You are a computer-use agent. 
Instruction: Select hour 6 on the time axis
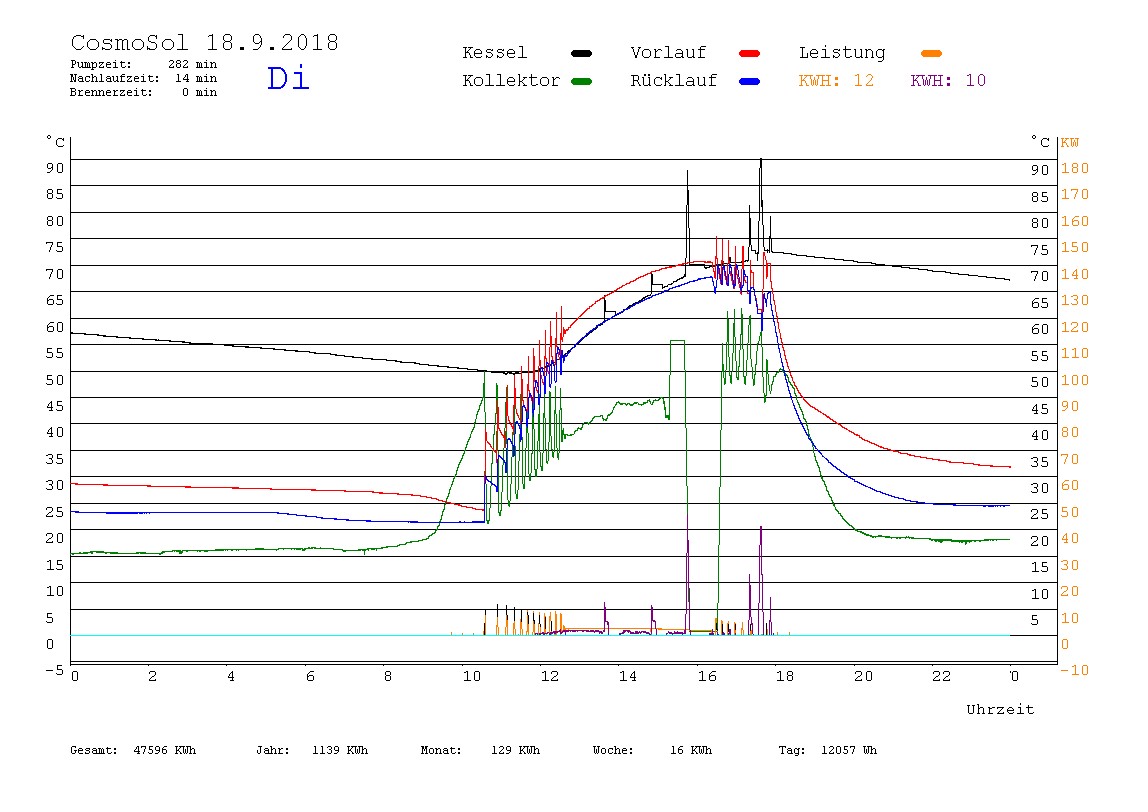tap(310, 676)
